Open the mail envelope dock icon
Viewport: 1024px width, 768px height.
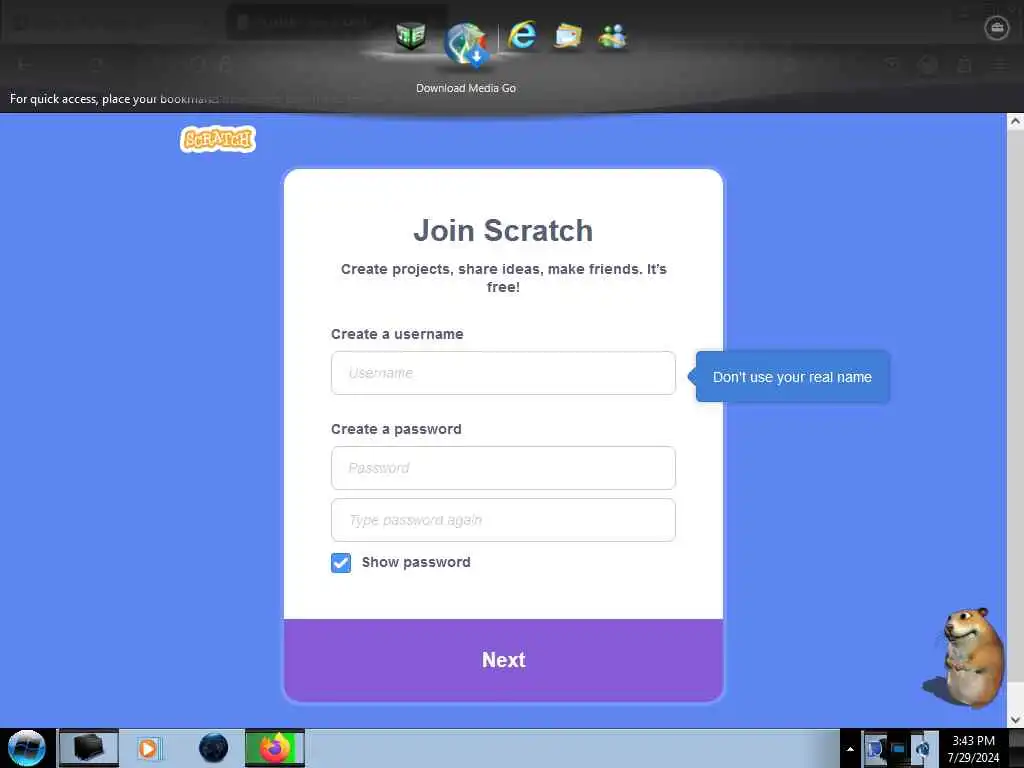click(568, 37)
